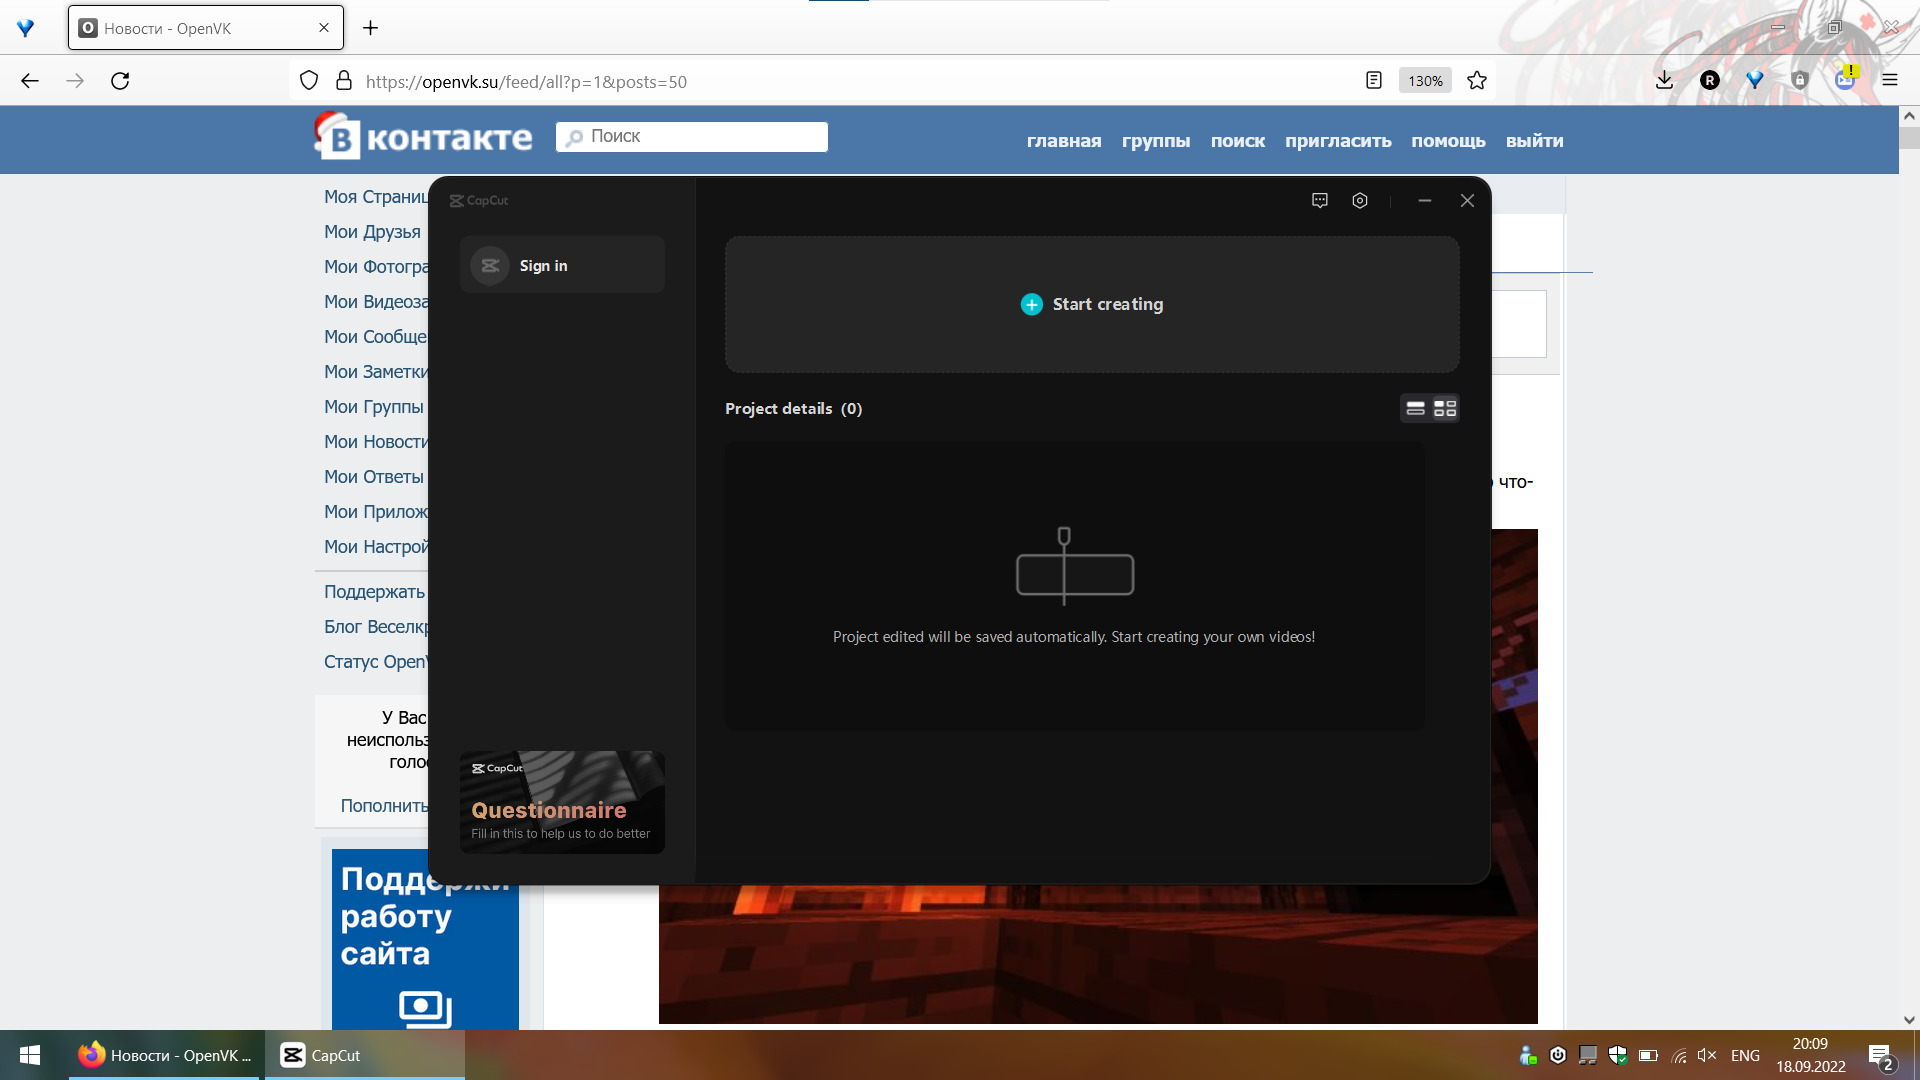Open the Questionnaire banner
This screenshot has width=1920, height=1080.
pos(562,802)
